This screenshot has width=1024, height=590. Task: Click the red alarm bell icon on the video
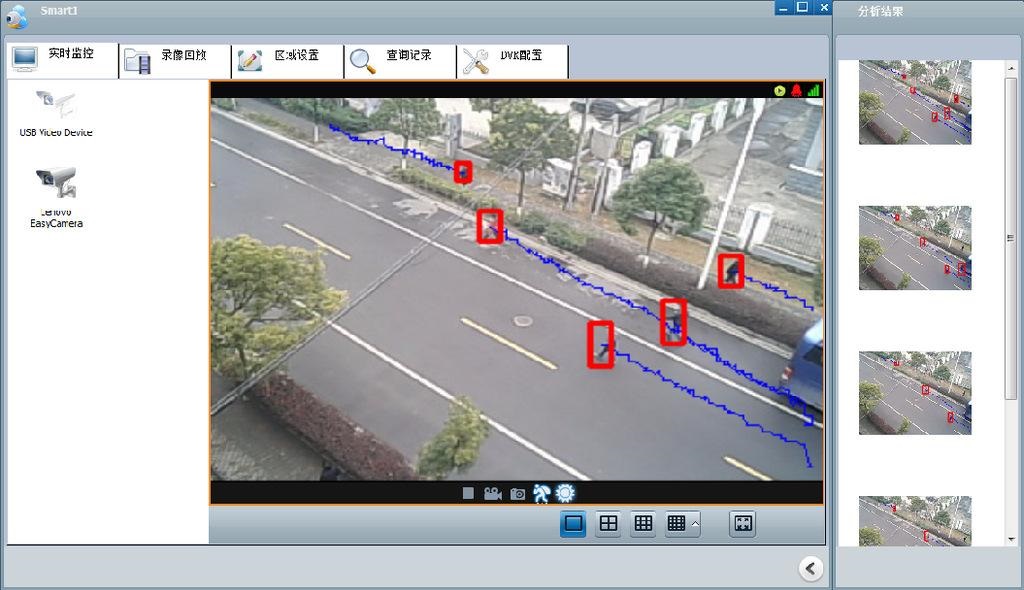(x=795, y=90)
